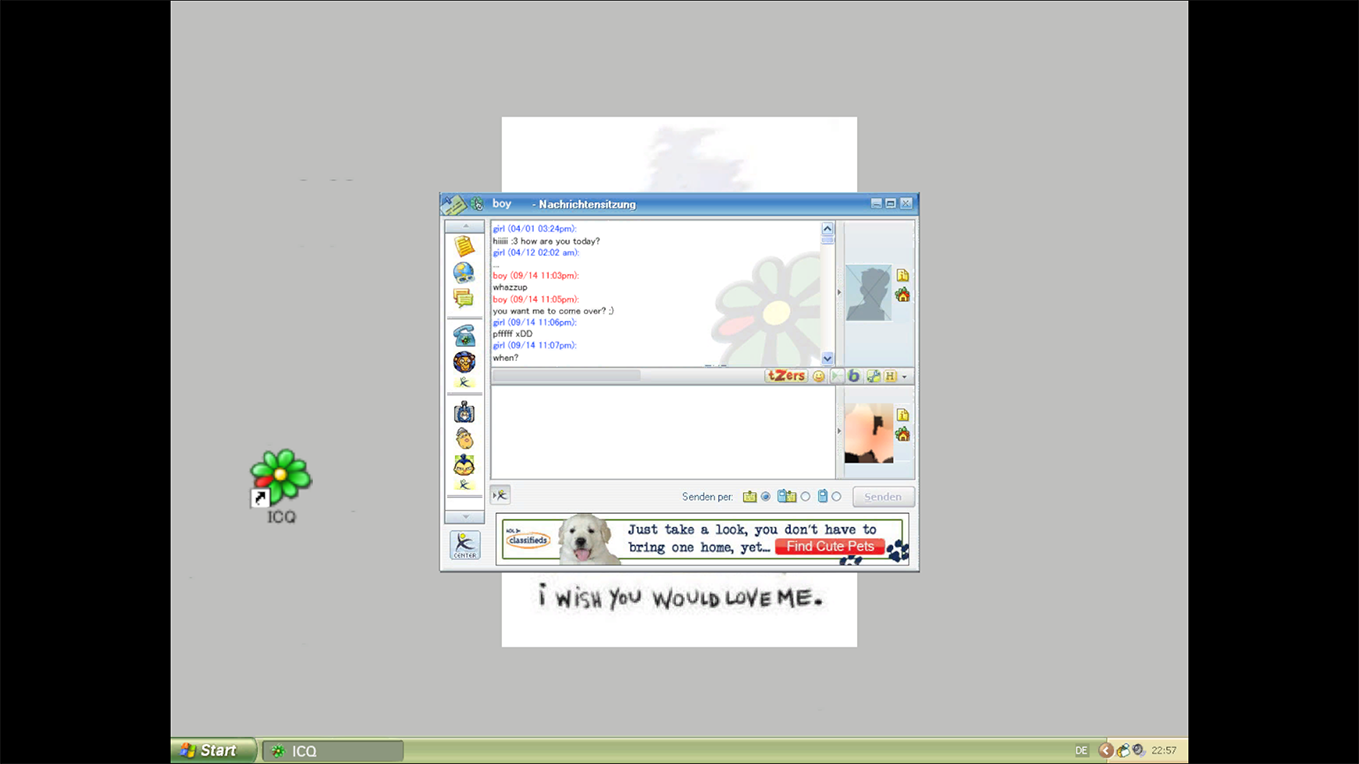Viewport: 1359px width, 764px height.
Task: Open homepage icon beside lower avatar
Action: 903,435
